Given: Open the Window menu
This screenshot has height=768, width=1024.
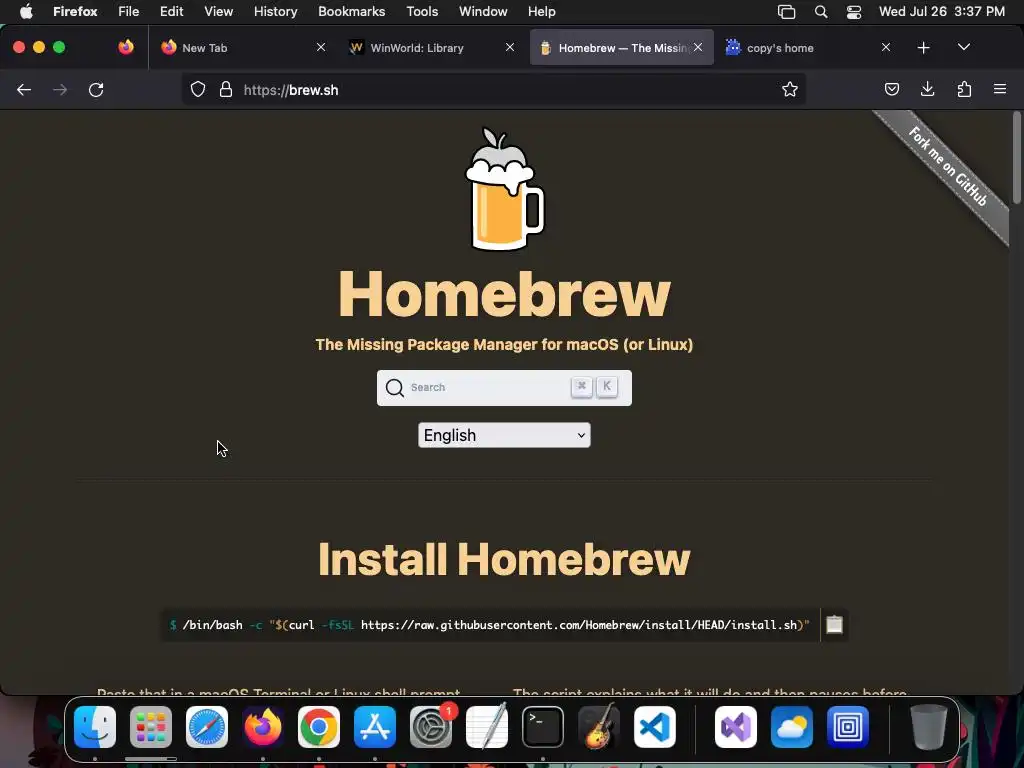Looking at the screenshot, I should (483, 11).
